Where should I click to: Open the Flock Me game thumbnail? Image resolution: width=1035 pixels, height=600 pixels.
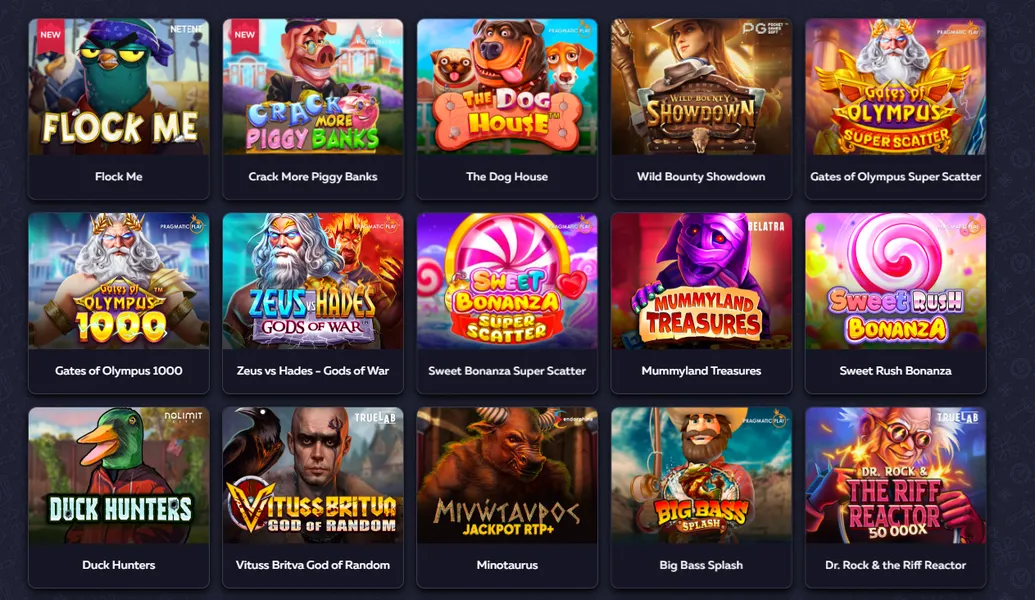click(x=119, y=86)
